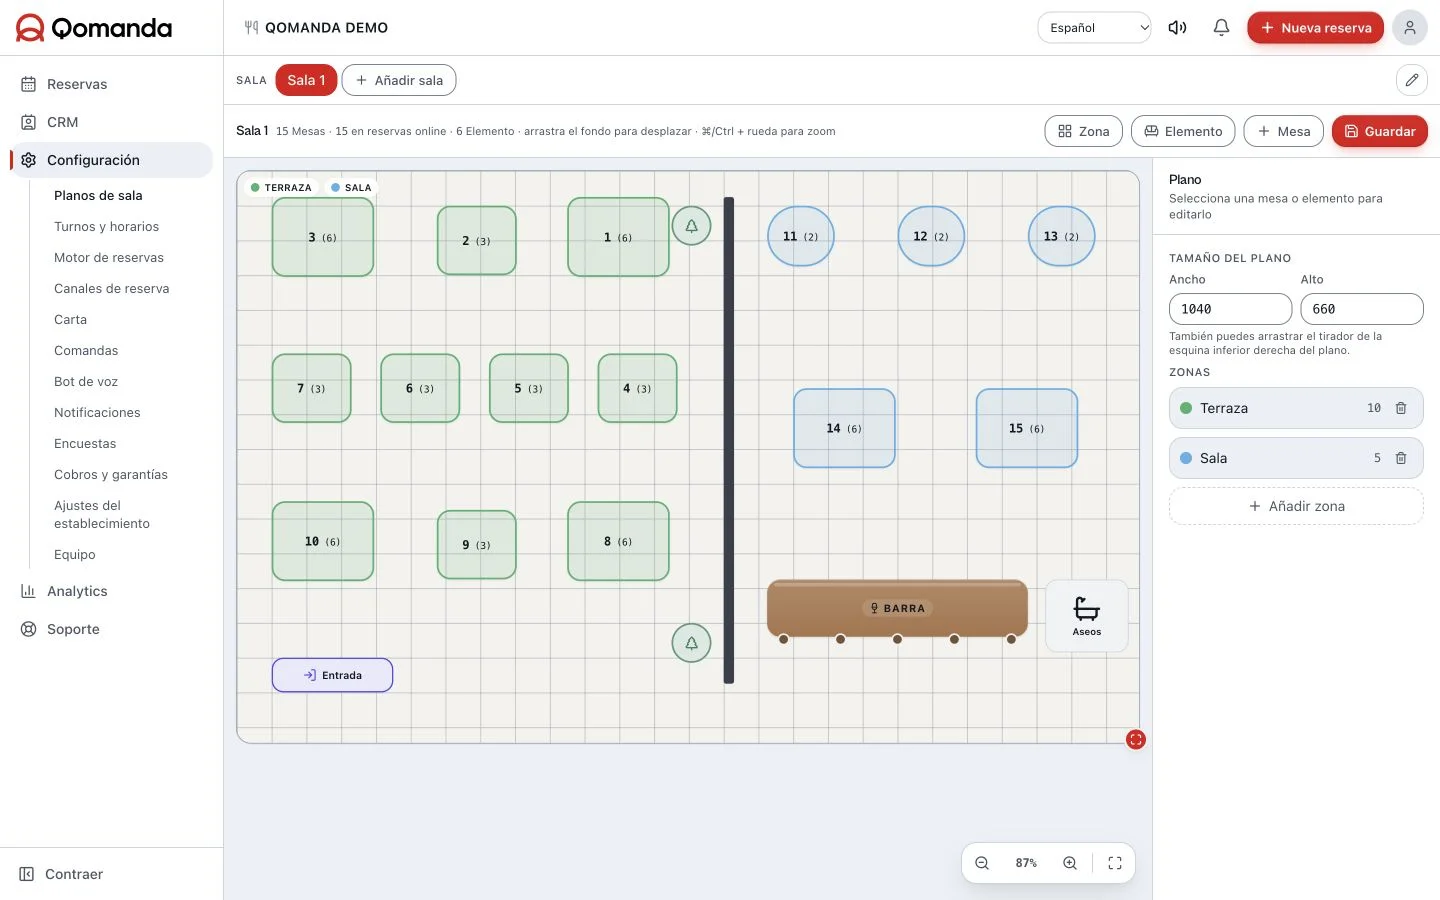Collapse the sidebar with Contraer

click(62, 874)
